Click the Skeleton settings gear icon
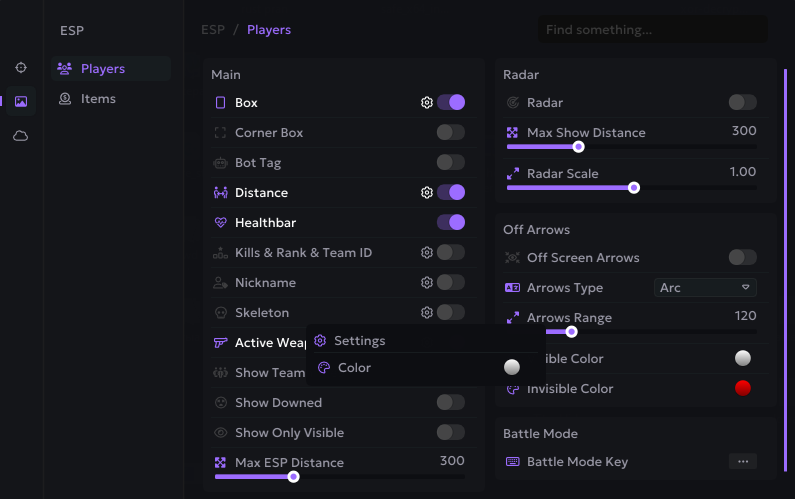This screenshot has width=795, height=499. tap(427, 312)
